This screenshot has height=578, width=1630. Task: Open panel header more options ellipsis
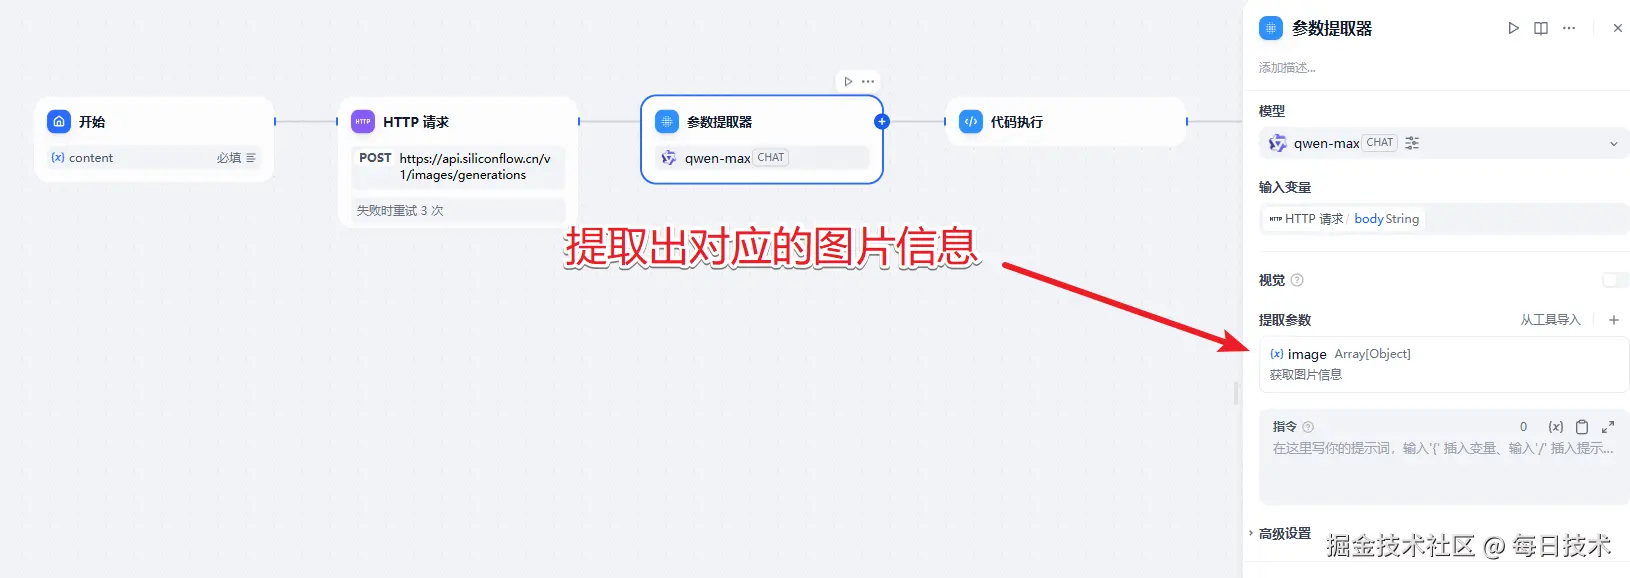click(1569, 28)
